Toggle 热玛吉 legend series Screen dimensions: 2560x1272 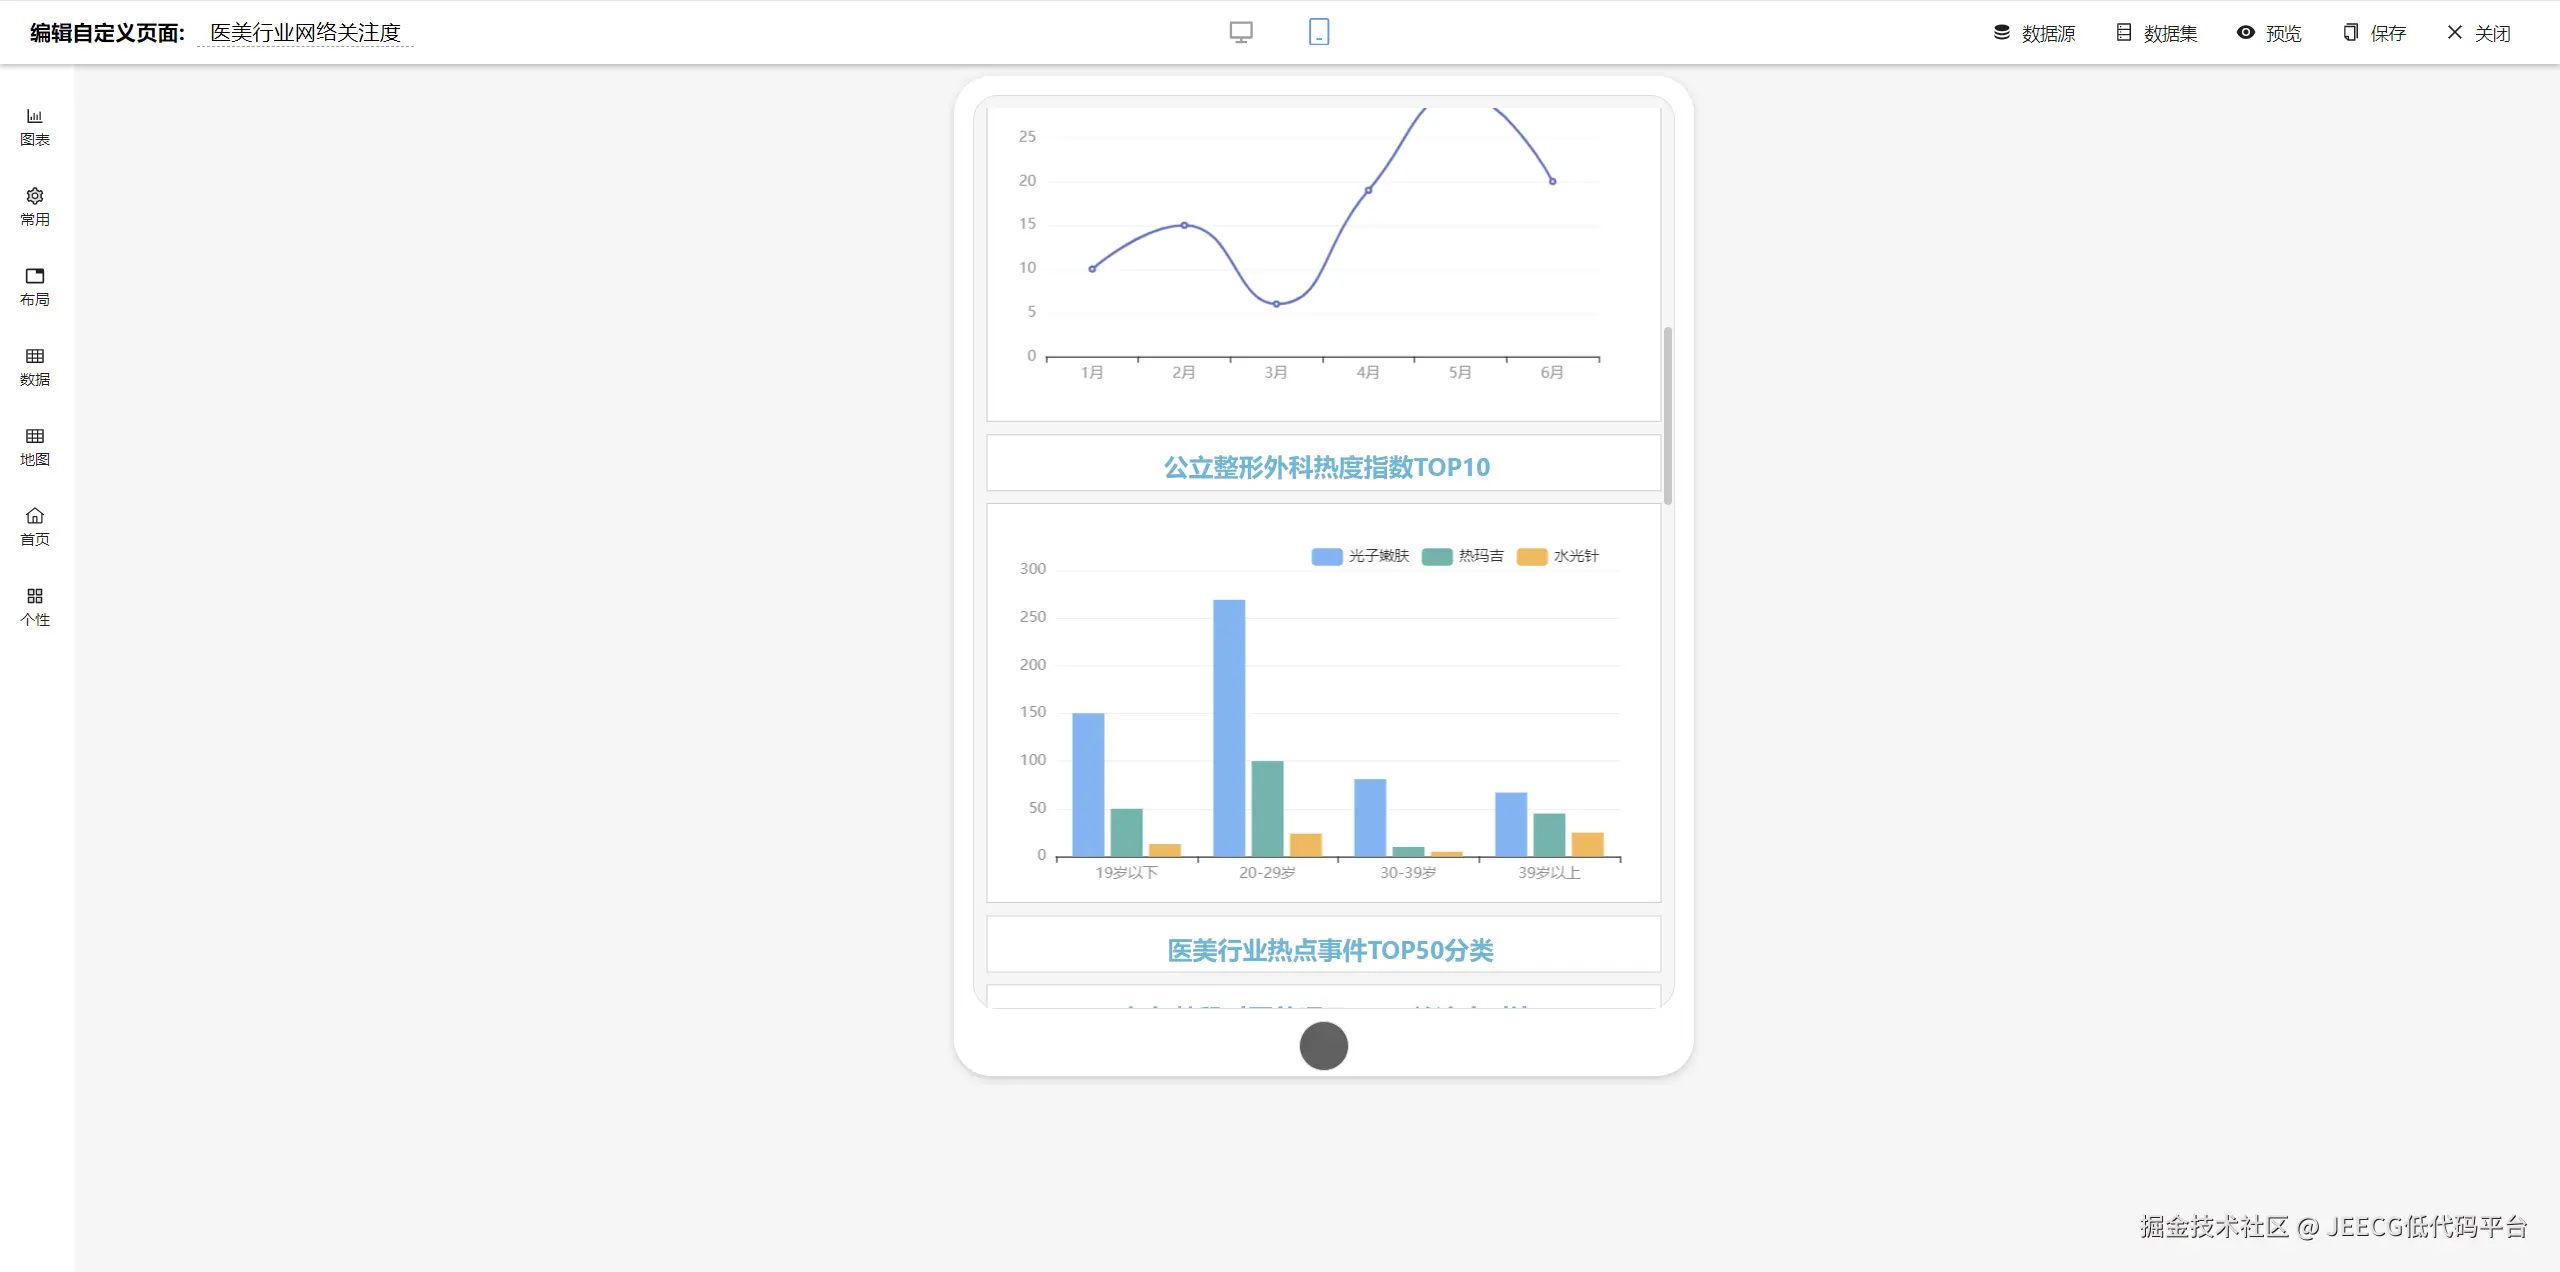tap(1463, 556)
